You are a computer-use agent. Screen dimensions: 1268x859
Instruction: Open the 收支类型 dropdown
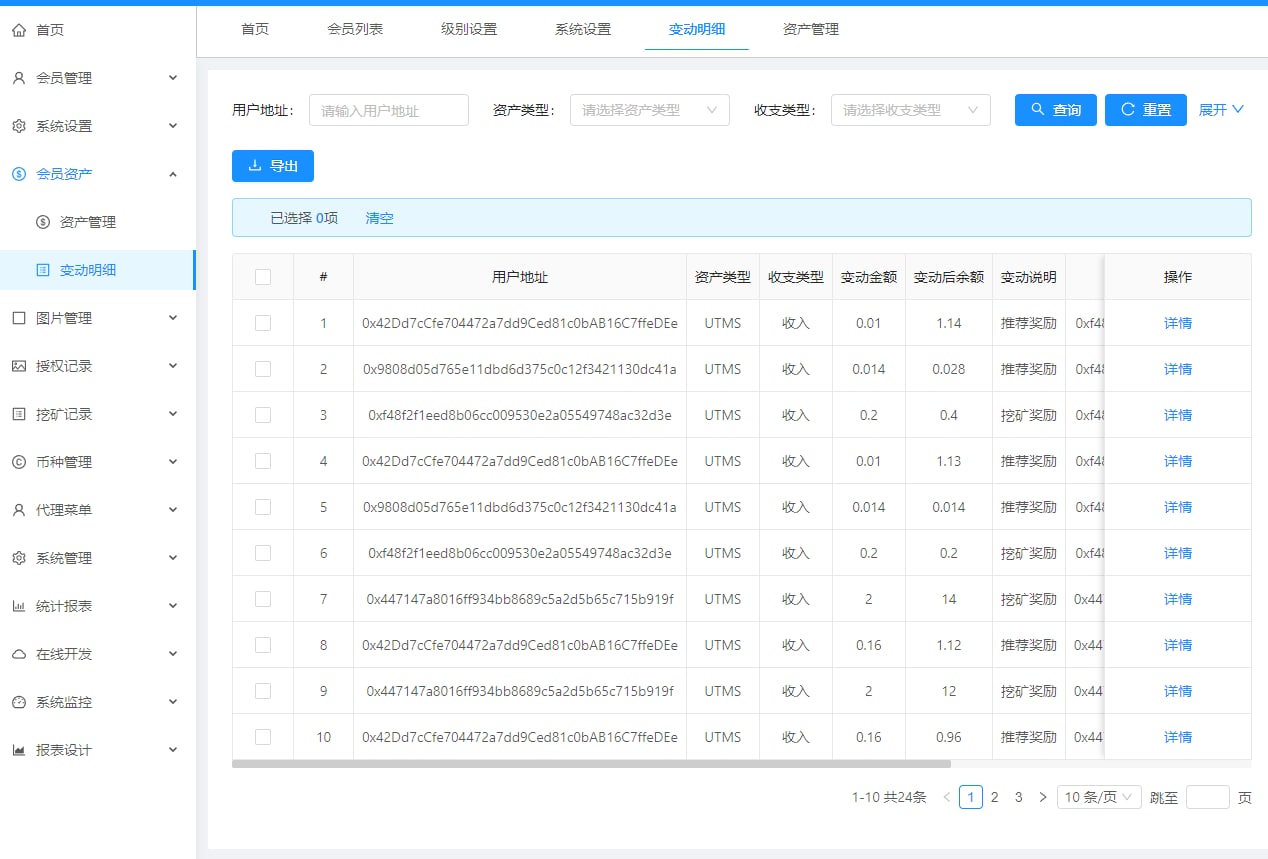911,110
